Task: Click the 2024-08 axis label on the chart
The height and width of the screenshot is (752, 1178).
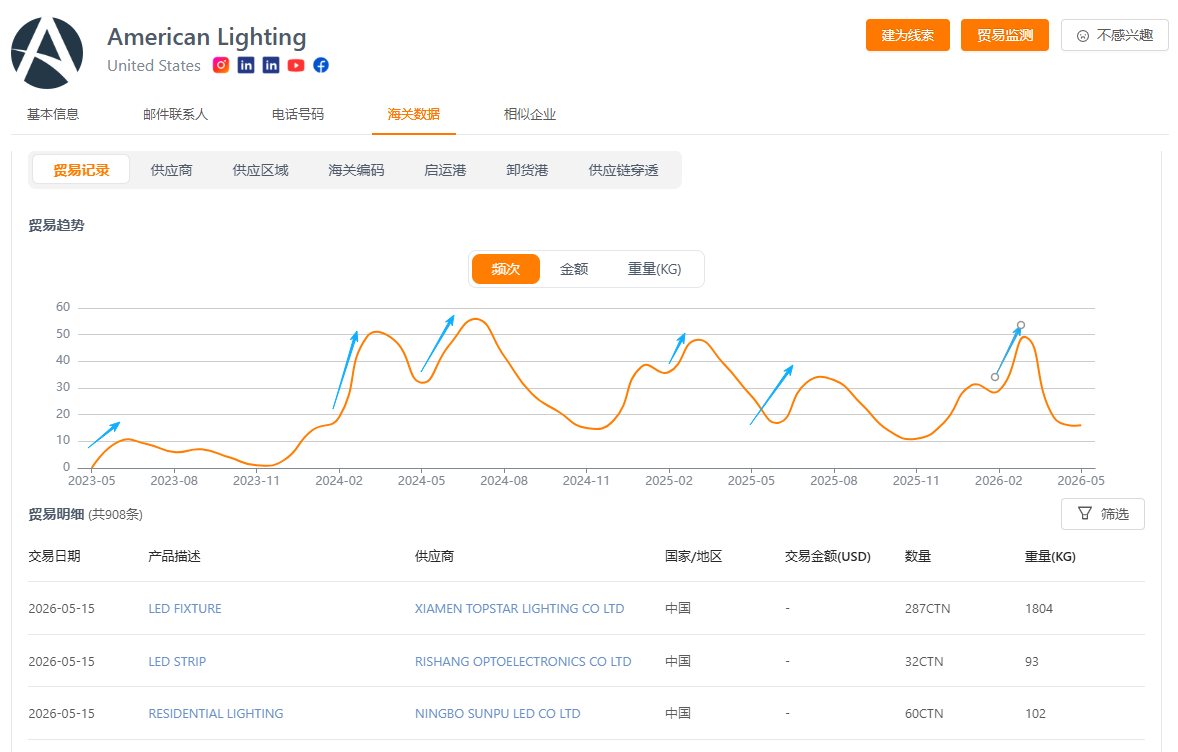Action: point(504,481)
